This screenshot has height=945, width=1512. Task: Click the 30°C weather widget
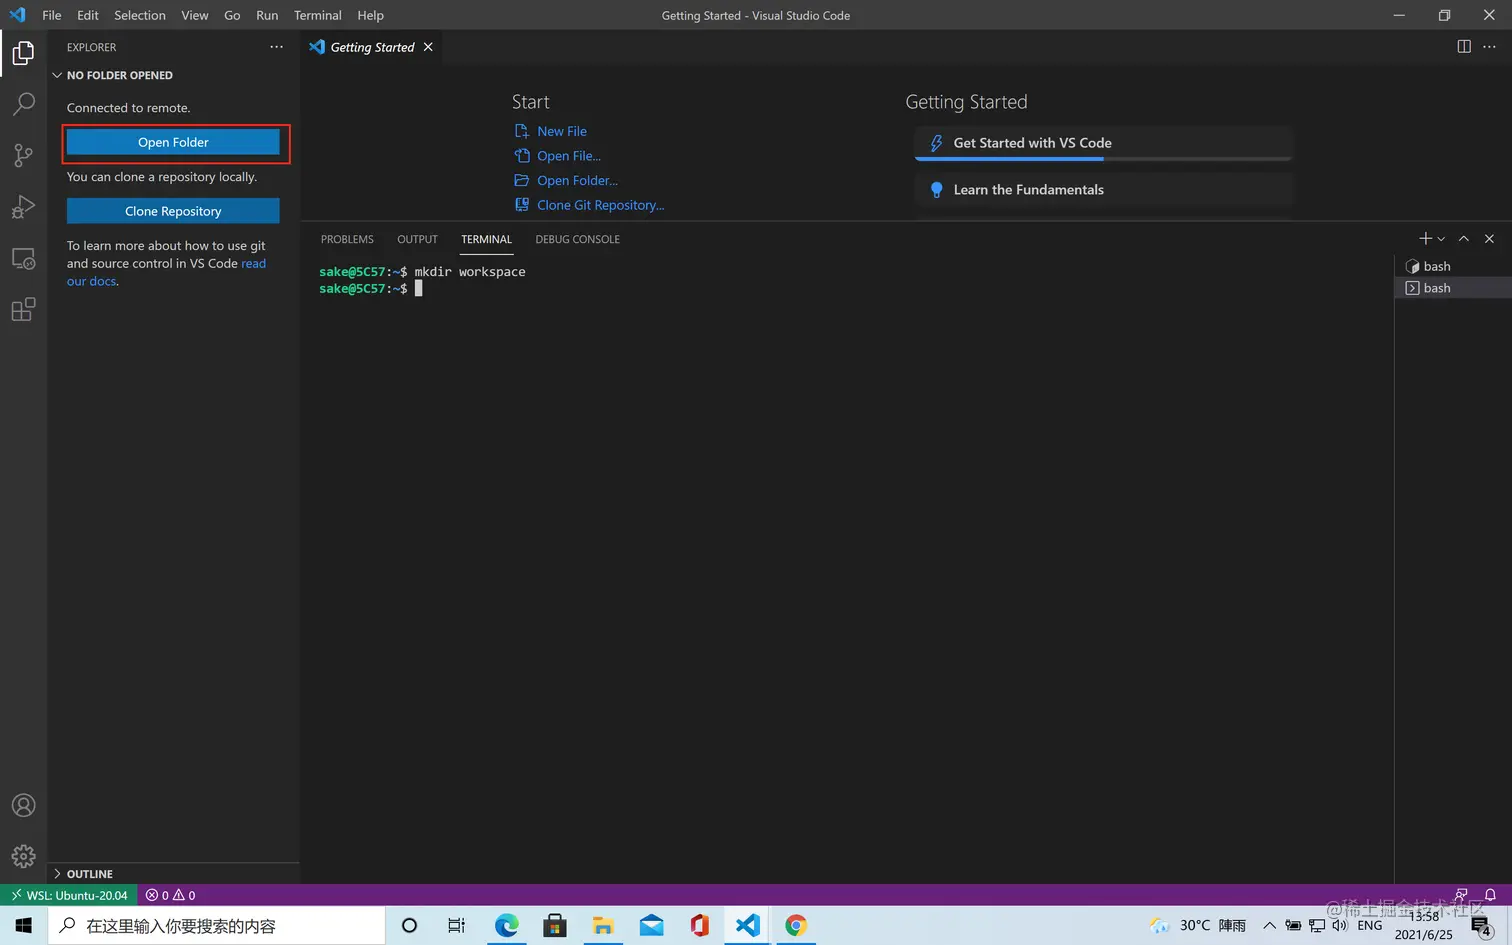pyautogui.click(x=1198, y=926)
